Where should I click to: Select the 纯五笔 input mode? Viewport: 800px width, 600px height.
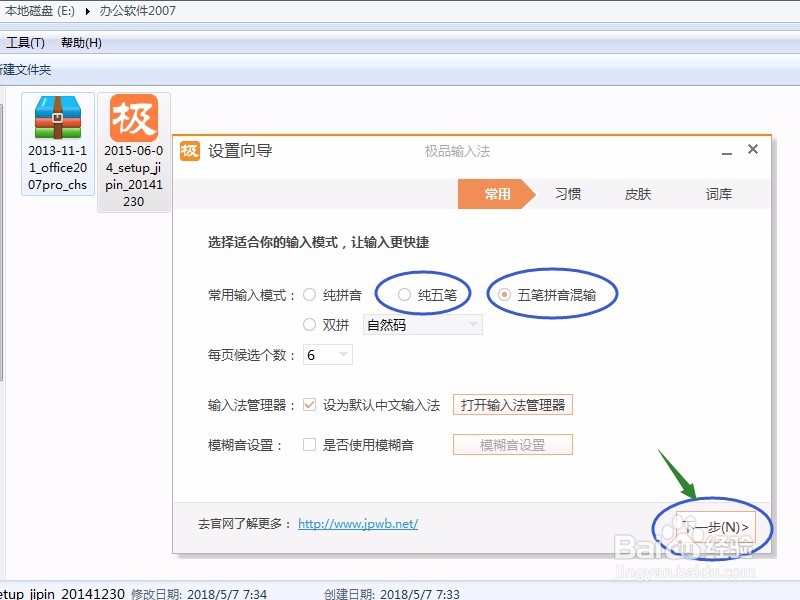tap(405, 294)
